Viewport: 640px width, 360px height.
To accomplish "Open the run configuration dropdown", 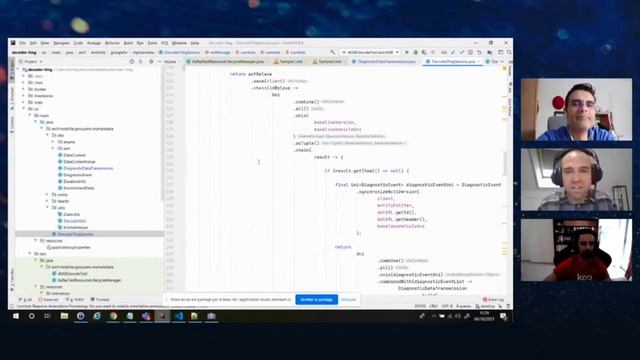I will pyautogui.click(x=370, y=52).
